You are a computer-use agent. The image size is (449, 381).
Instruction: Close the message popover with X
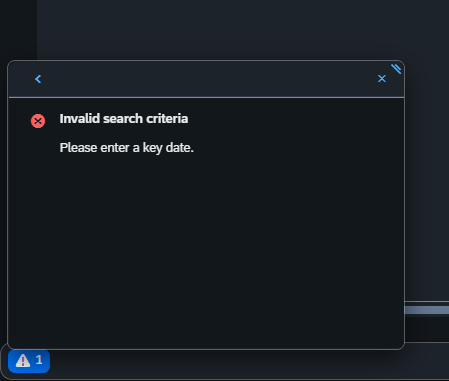click(382, 79)
